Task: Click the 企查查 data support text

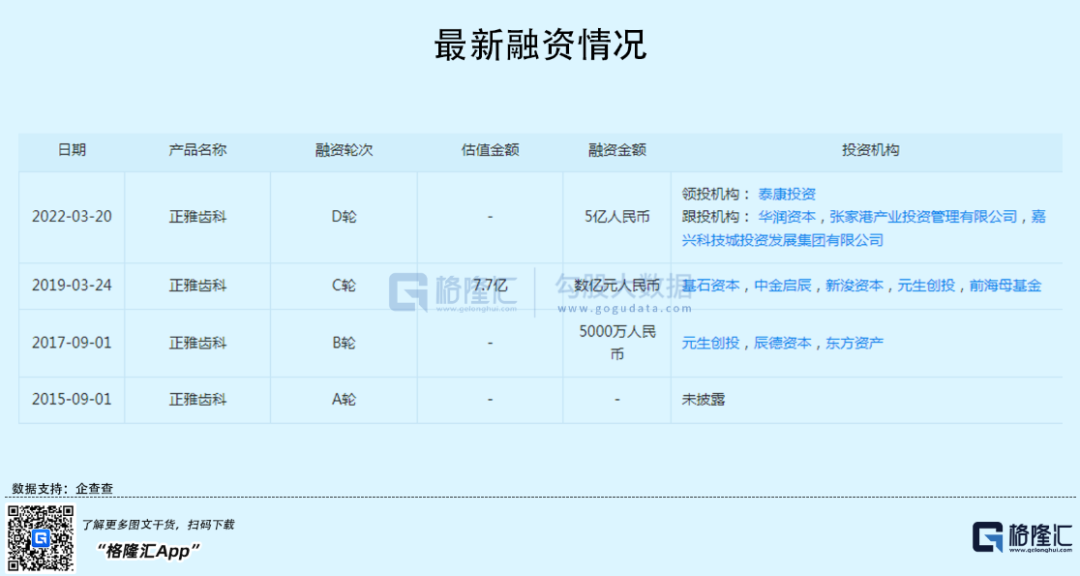Action: coord(95,489)
